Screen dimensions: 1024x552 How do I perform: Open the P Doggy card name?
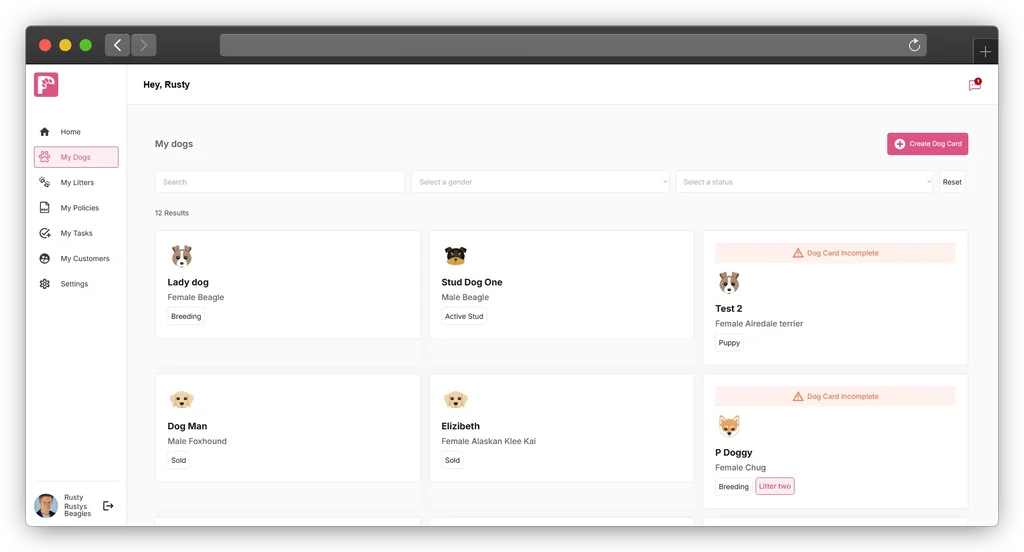[733, 452]
